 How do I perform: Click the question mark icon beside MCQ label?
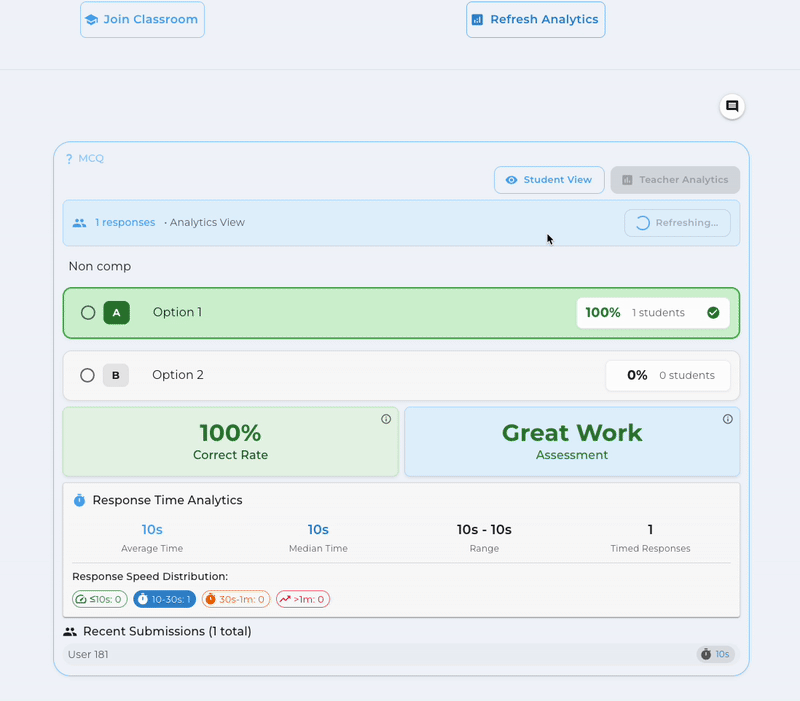[x=68, y=158]
